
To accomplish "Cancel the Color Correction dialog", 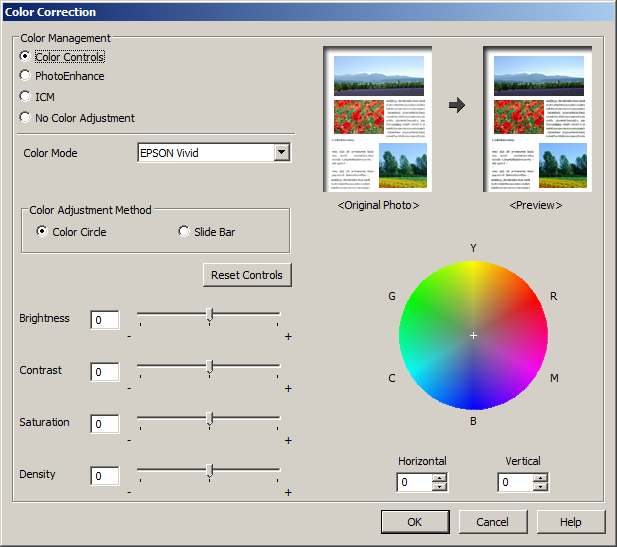I will 492,522.
